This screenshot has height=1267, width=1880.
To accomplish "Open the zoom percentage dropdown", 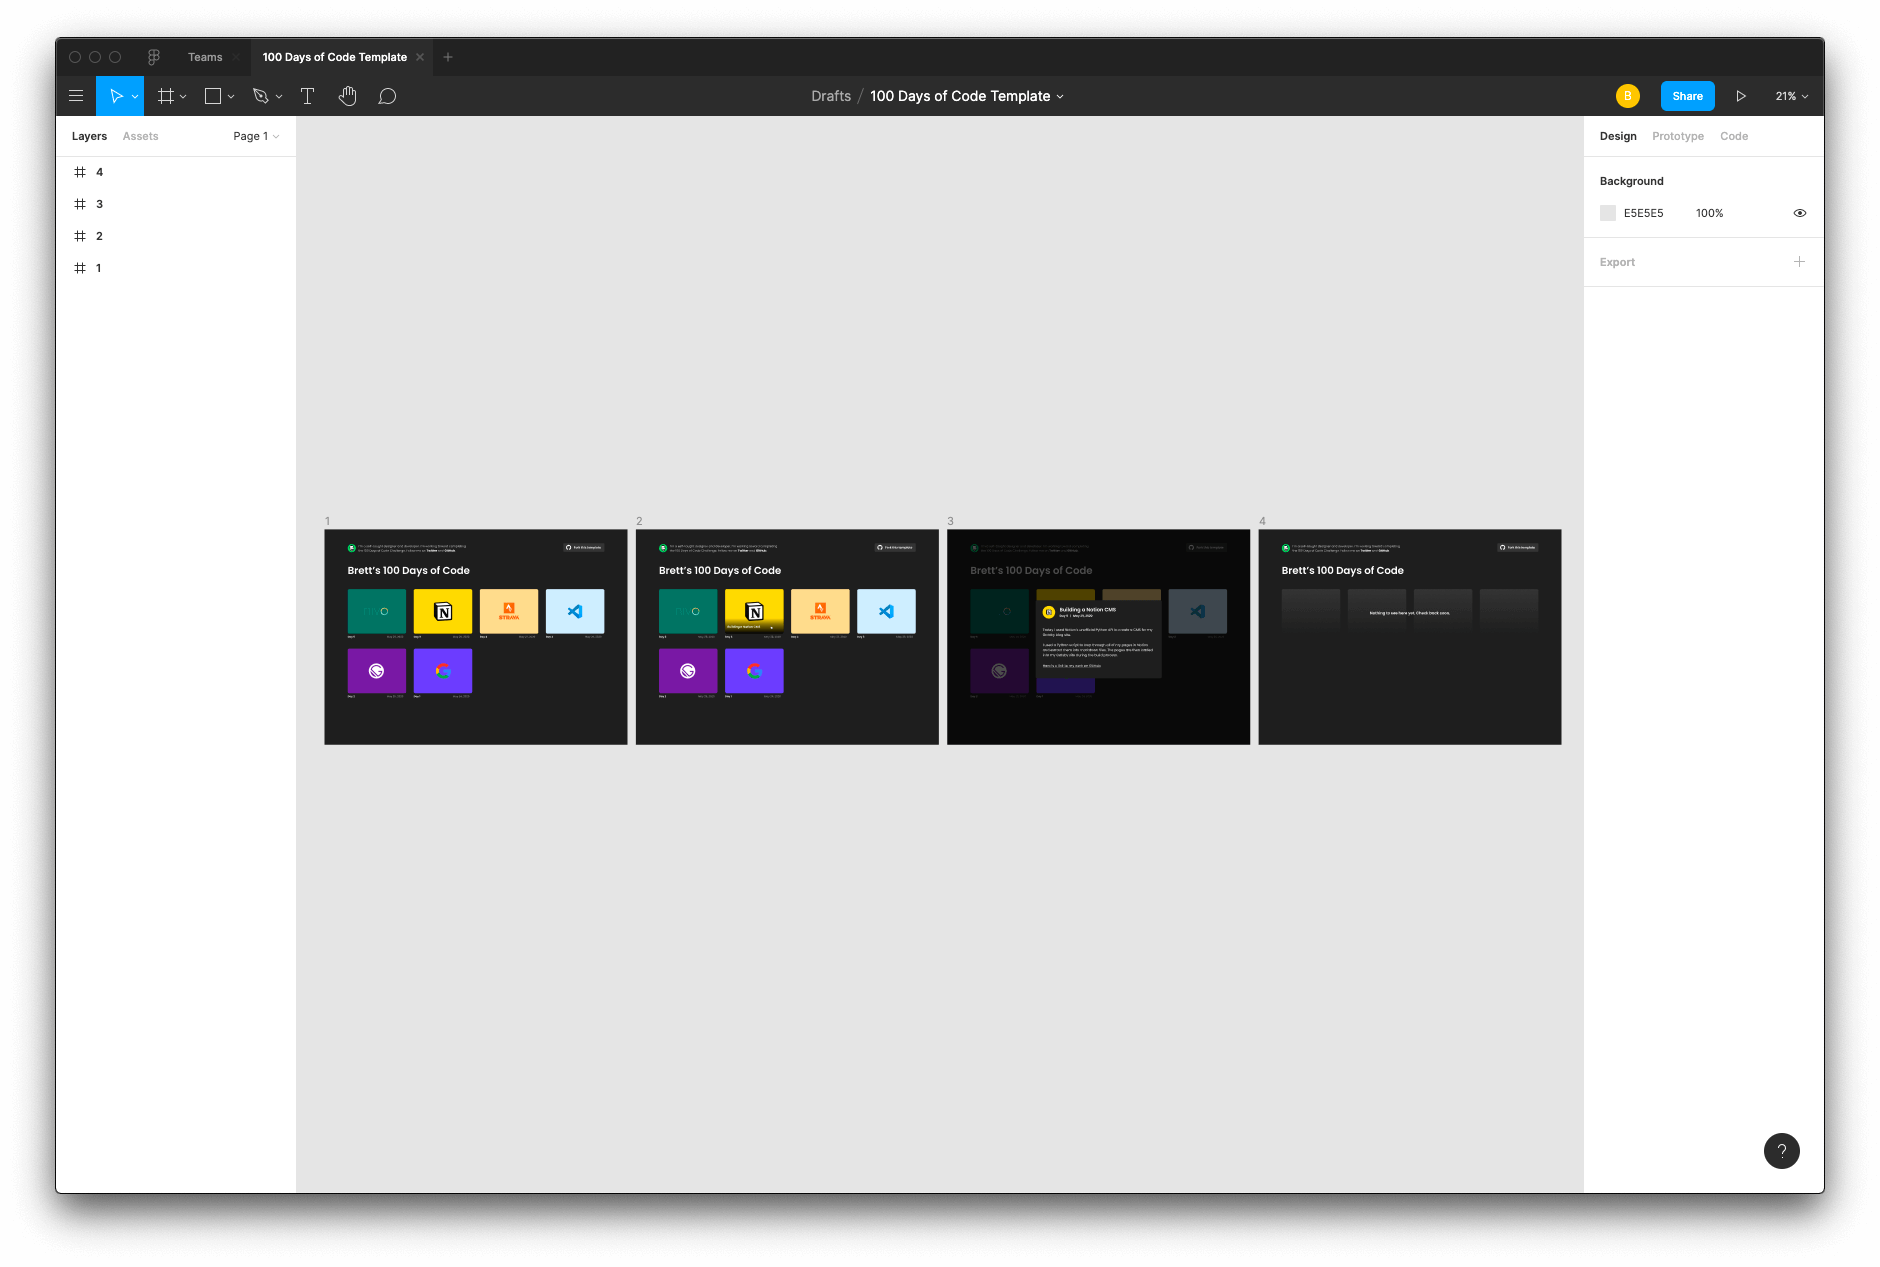I will [1790, 96].
